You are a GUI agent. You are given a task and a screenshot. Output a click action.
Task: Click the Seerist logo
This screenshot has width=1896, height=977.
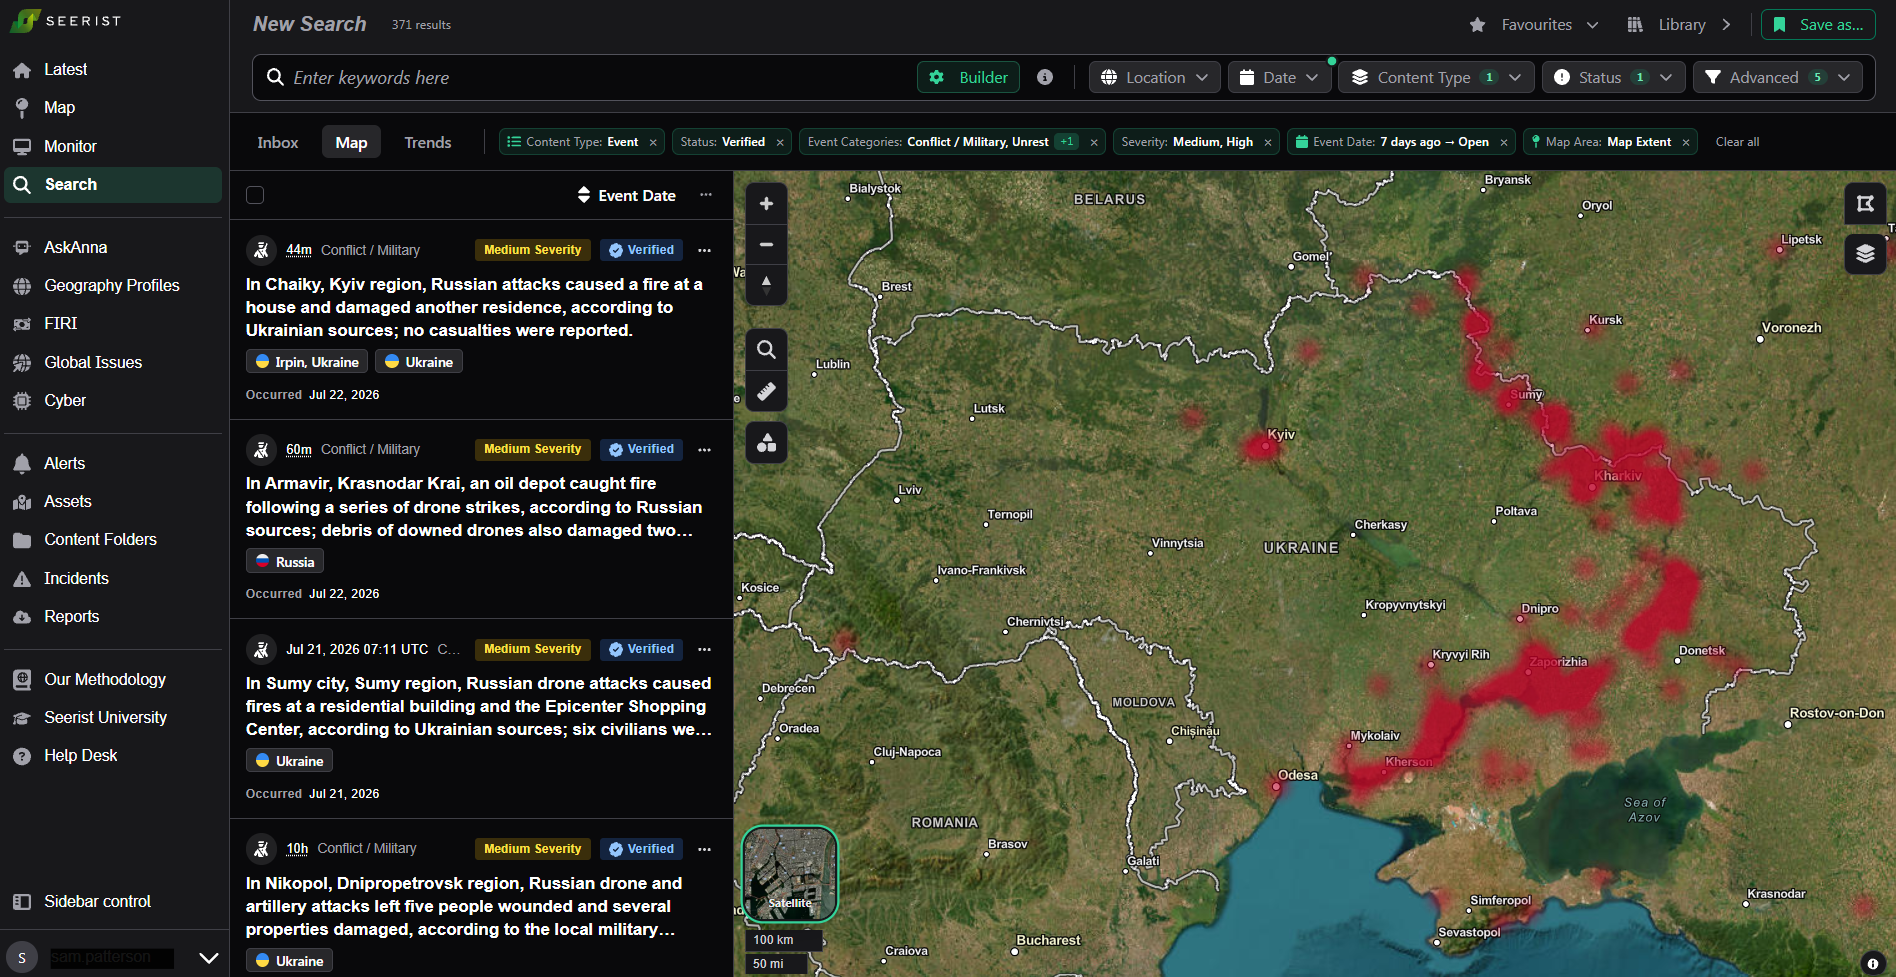click(66, 20)
